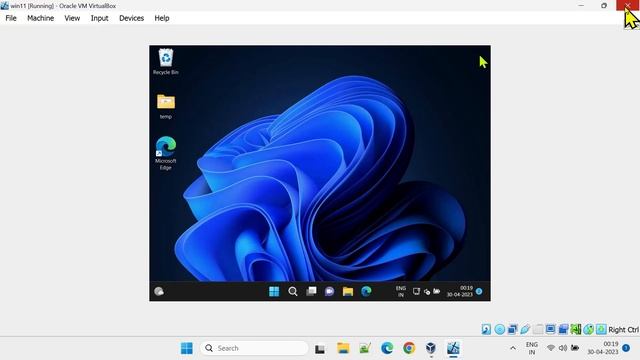640x360 pixels.
Task: Close the win11 VirtualBox window
Action: pos(628,5)
